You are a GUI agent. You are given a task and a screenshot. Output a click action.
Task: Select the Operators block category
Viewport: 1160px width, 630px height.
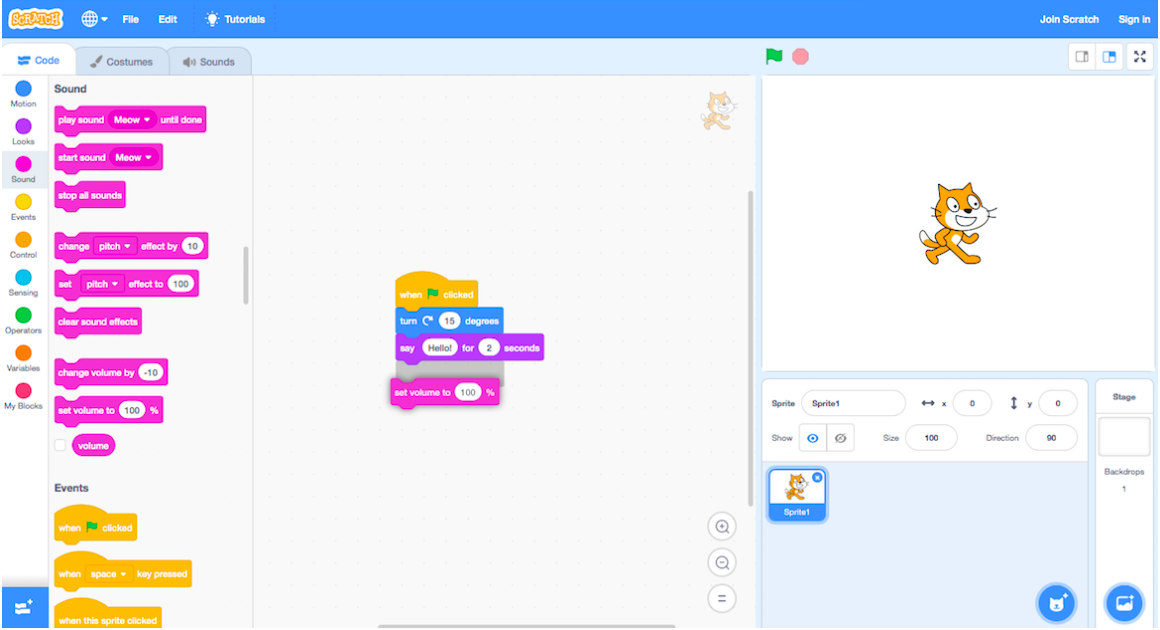tap(24, 320)
